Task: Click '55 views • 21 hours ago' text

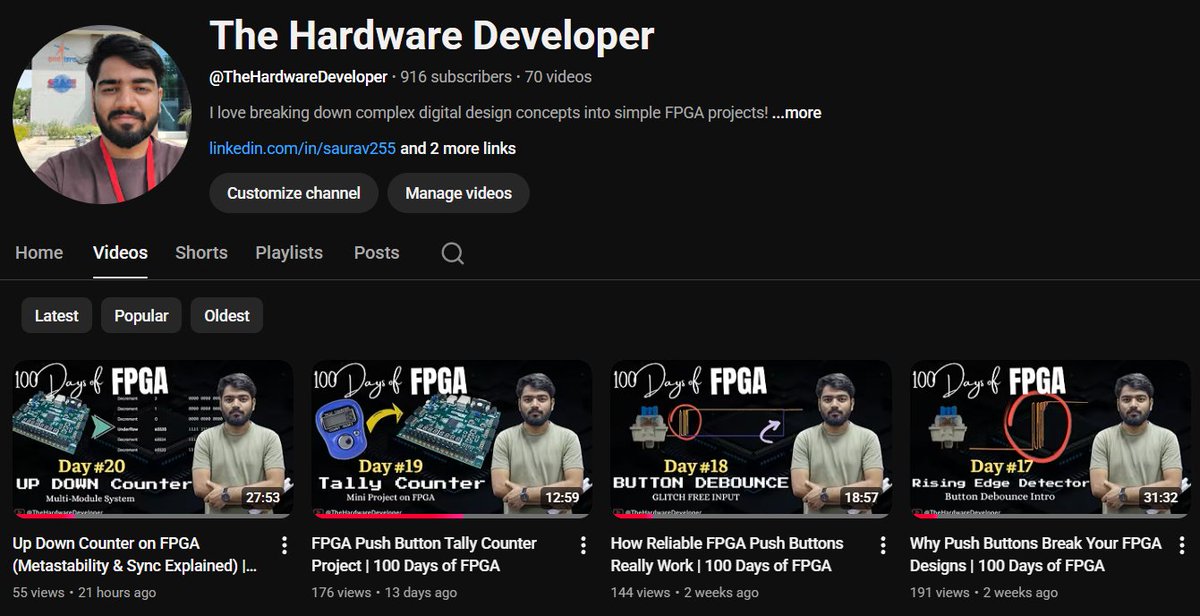Action: click(84, 592)
